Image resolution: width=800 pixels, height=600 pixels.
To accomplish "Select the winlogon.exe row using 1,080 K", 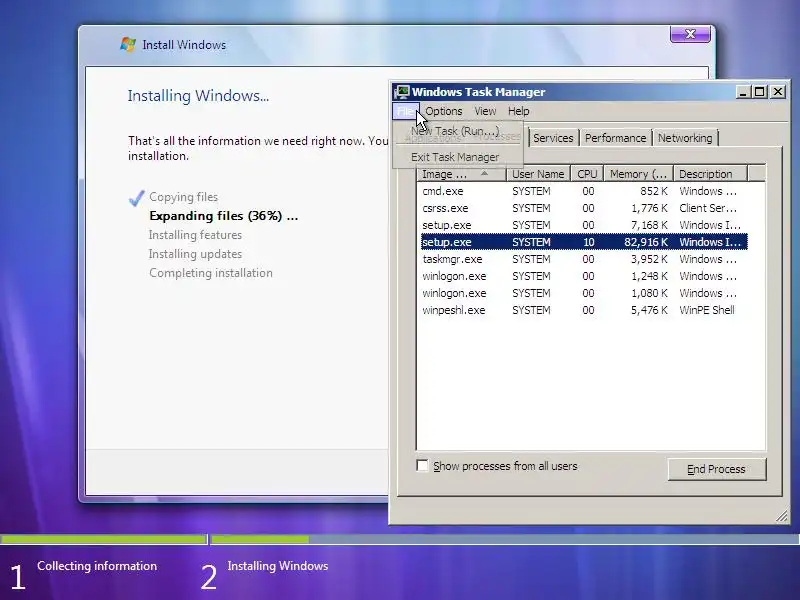I will pos(584,293).
